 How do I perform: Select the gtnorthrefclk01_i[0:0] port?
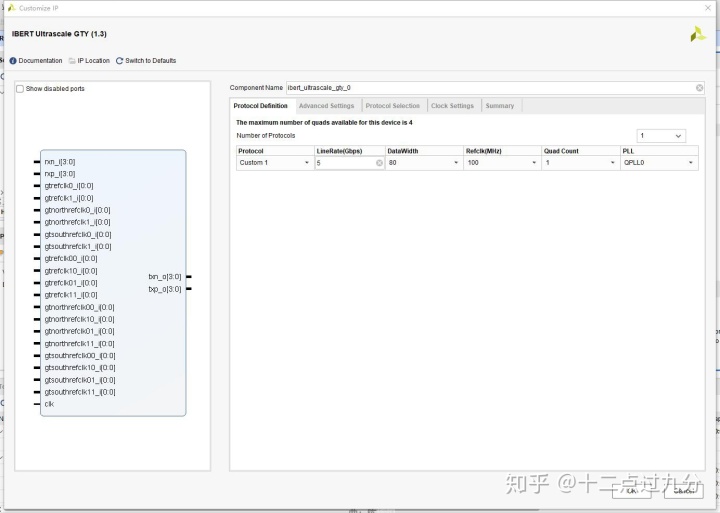[79, 331]
